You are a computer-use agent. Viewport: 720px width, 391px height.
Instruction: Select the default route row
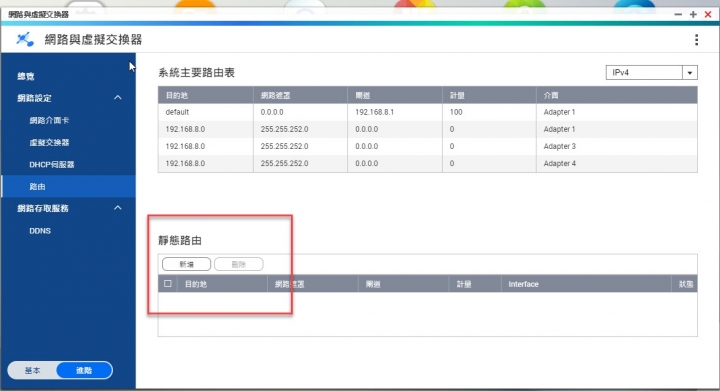(428, 112)
